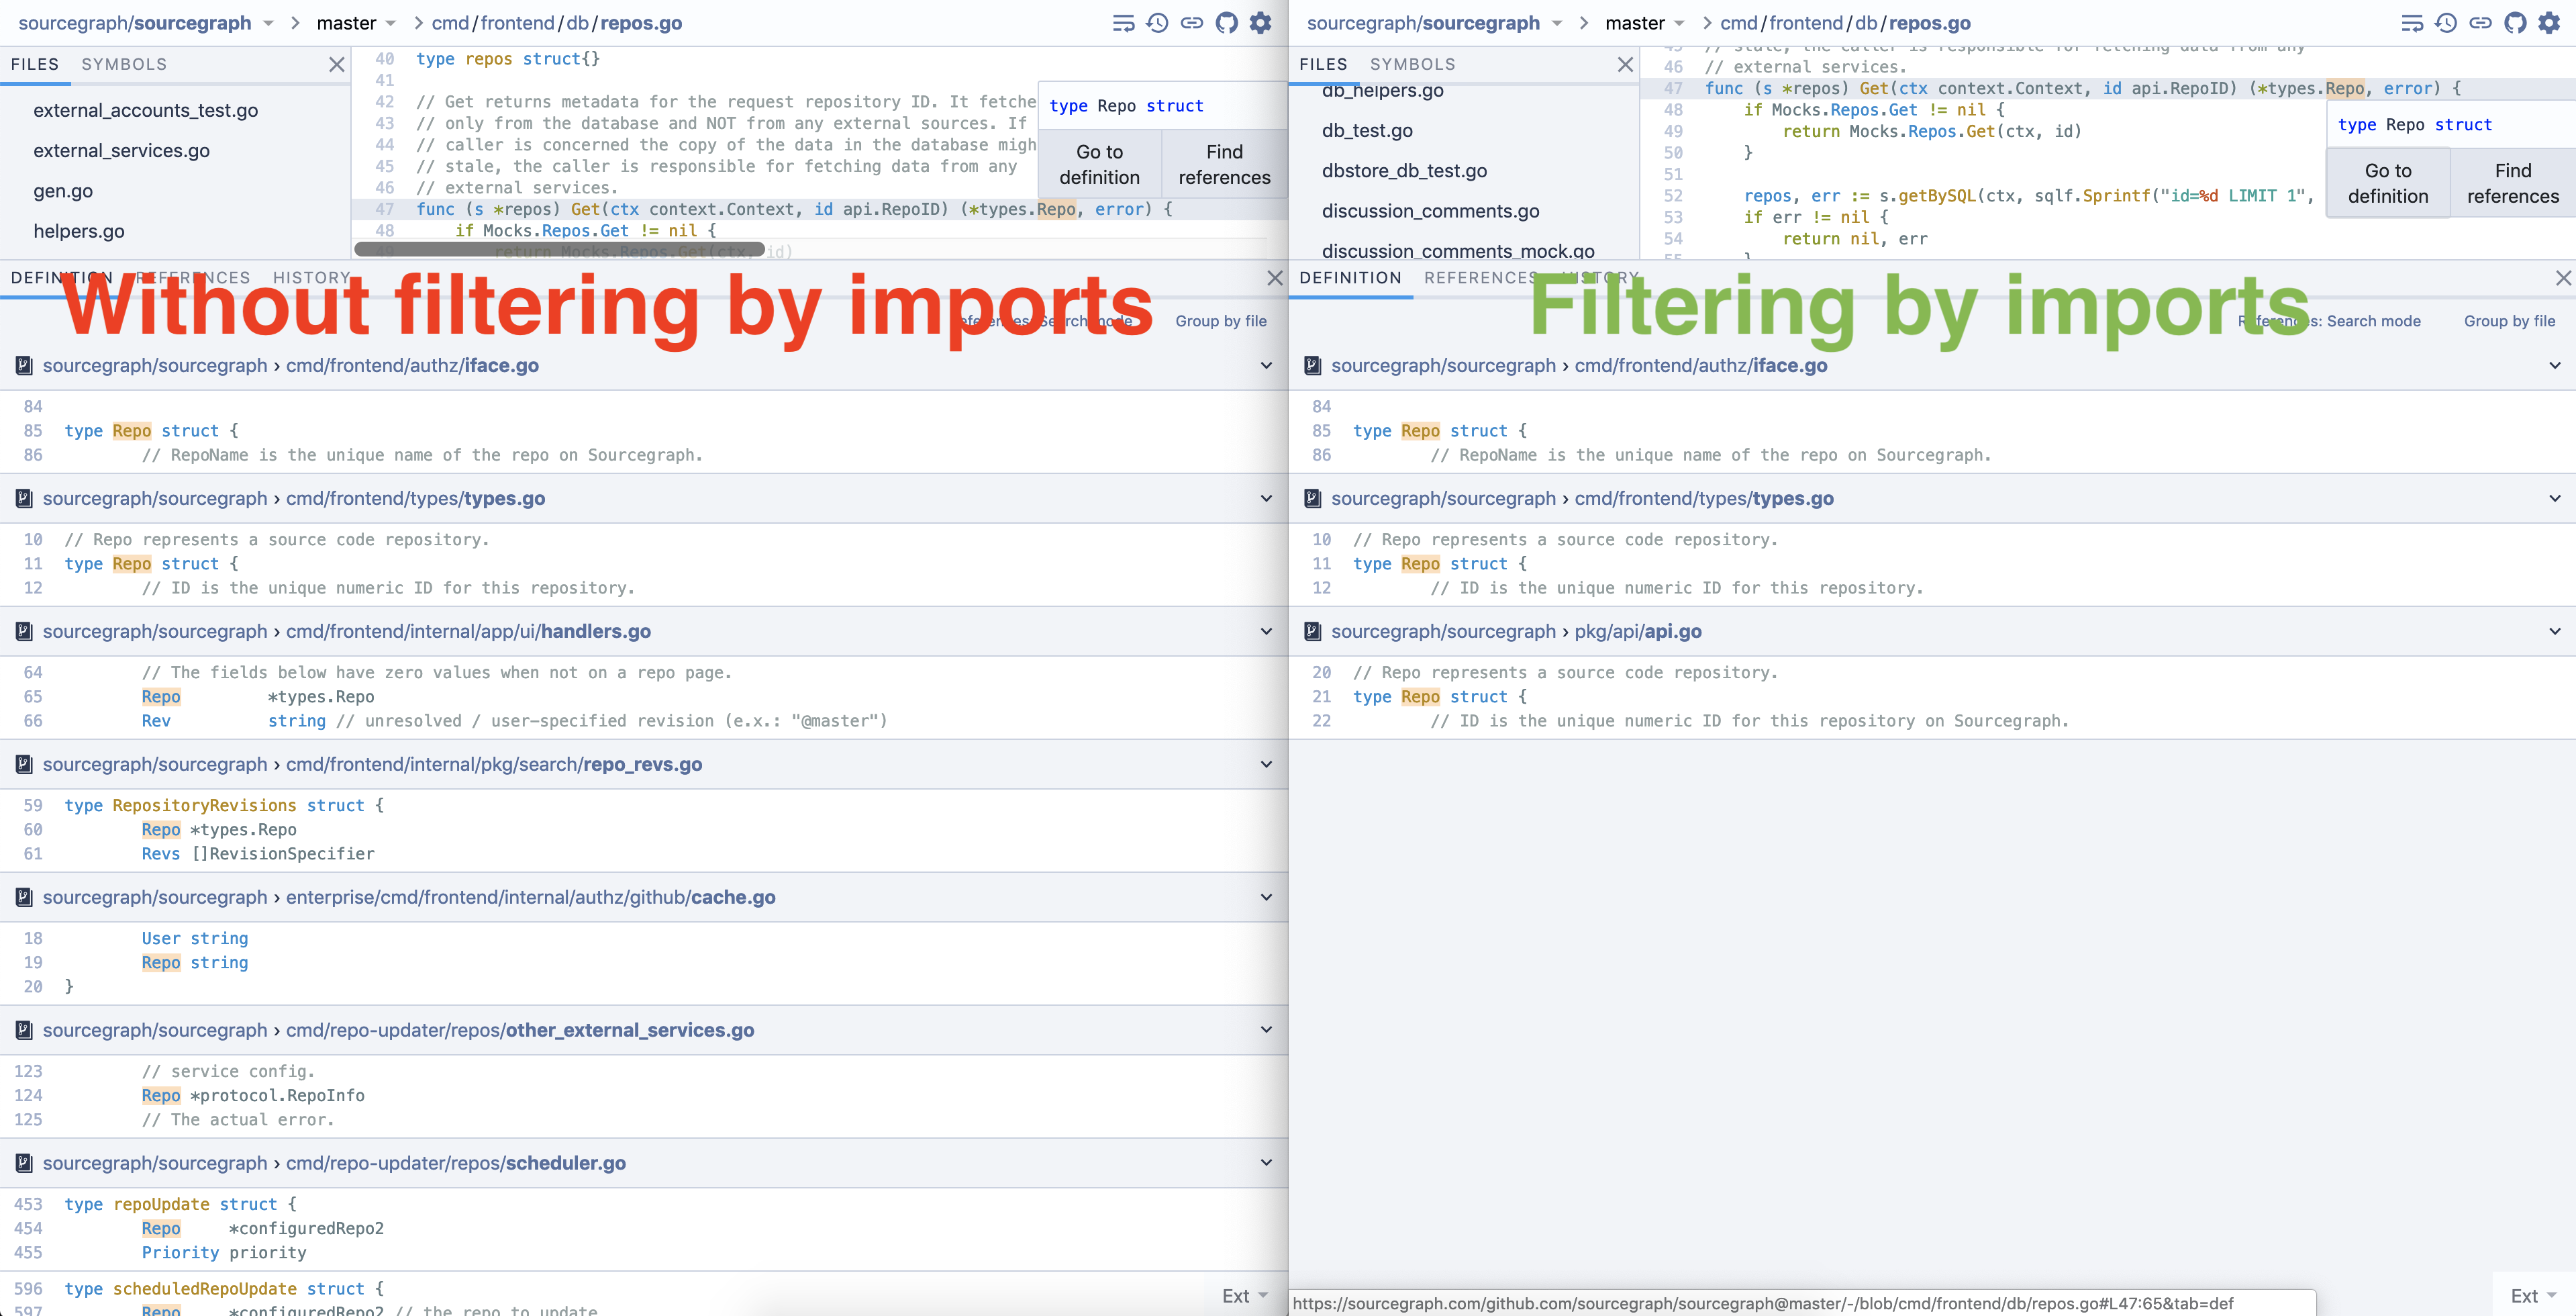The width and height of the screenshot is (2576, 1316).
Task: Toggle Group by file in right results panel
Action: pos(2509,321)
